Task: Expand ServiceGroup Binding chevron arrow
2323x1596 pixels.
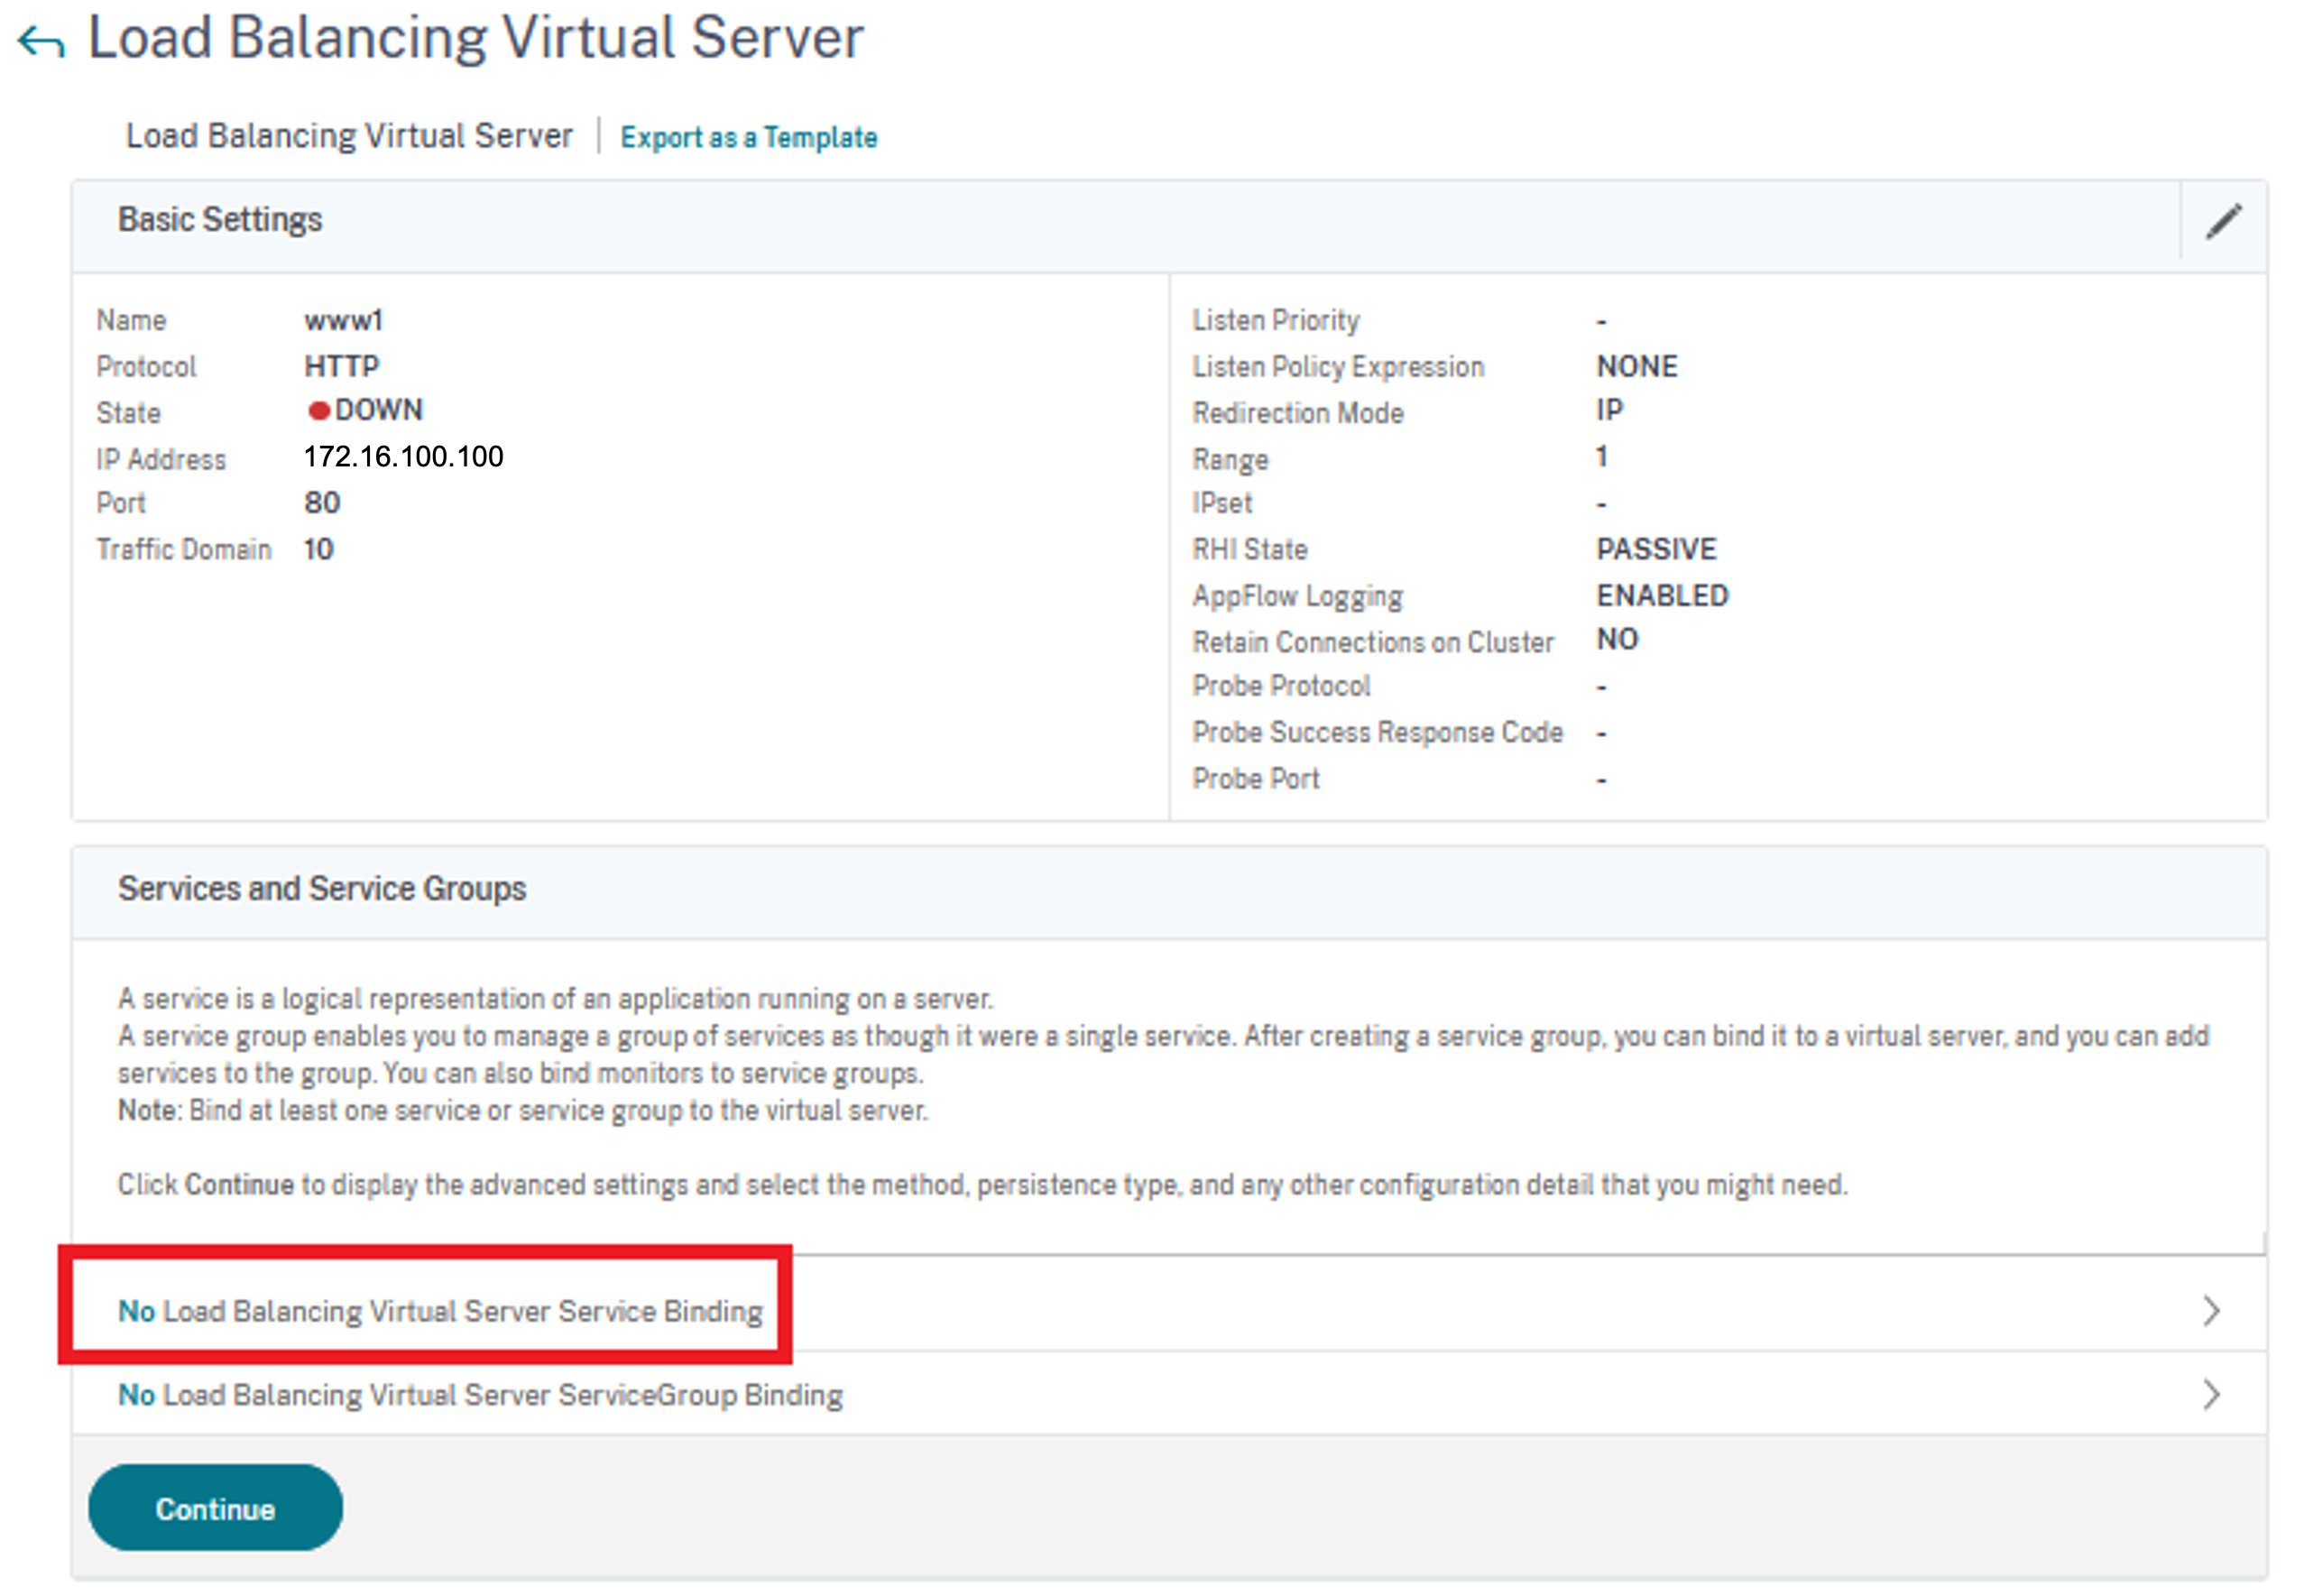Action: click(x=2211, y=1394)
